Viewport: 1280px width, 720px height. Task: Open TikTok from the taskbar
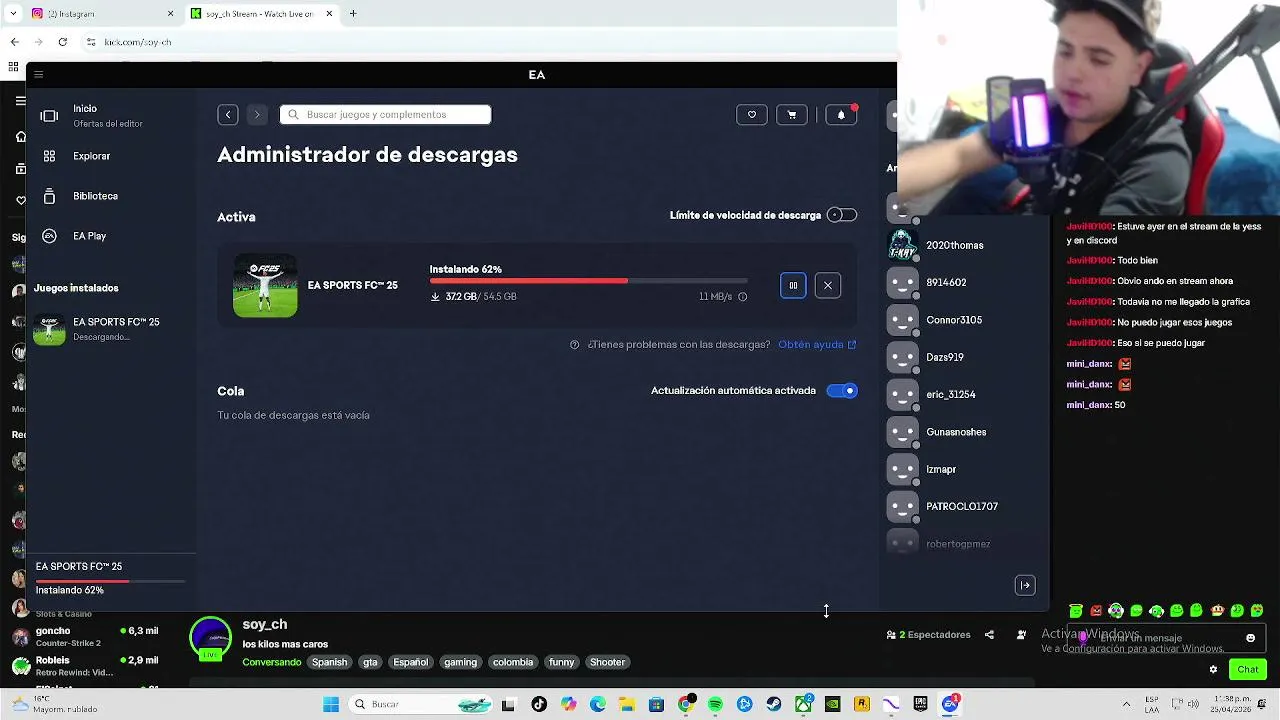point(539,704)
